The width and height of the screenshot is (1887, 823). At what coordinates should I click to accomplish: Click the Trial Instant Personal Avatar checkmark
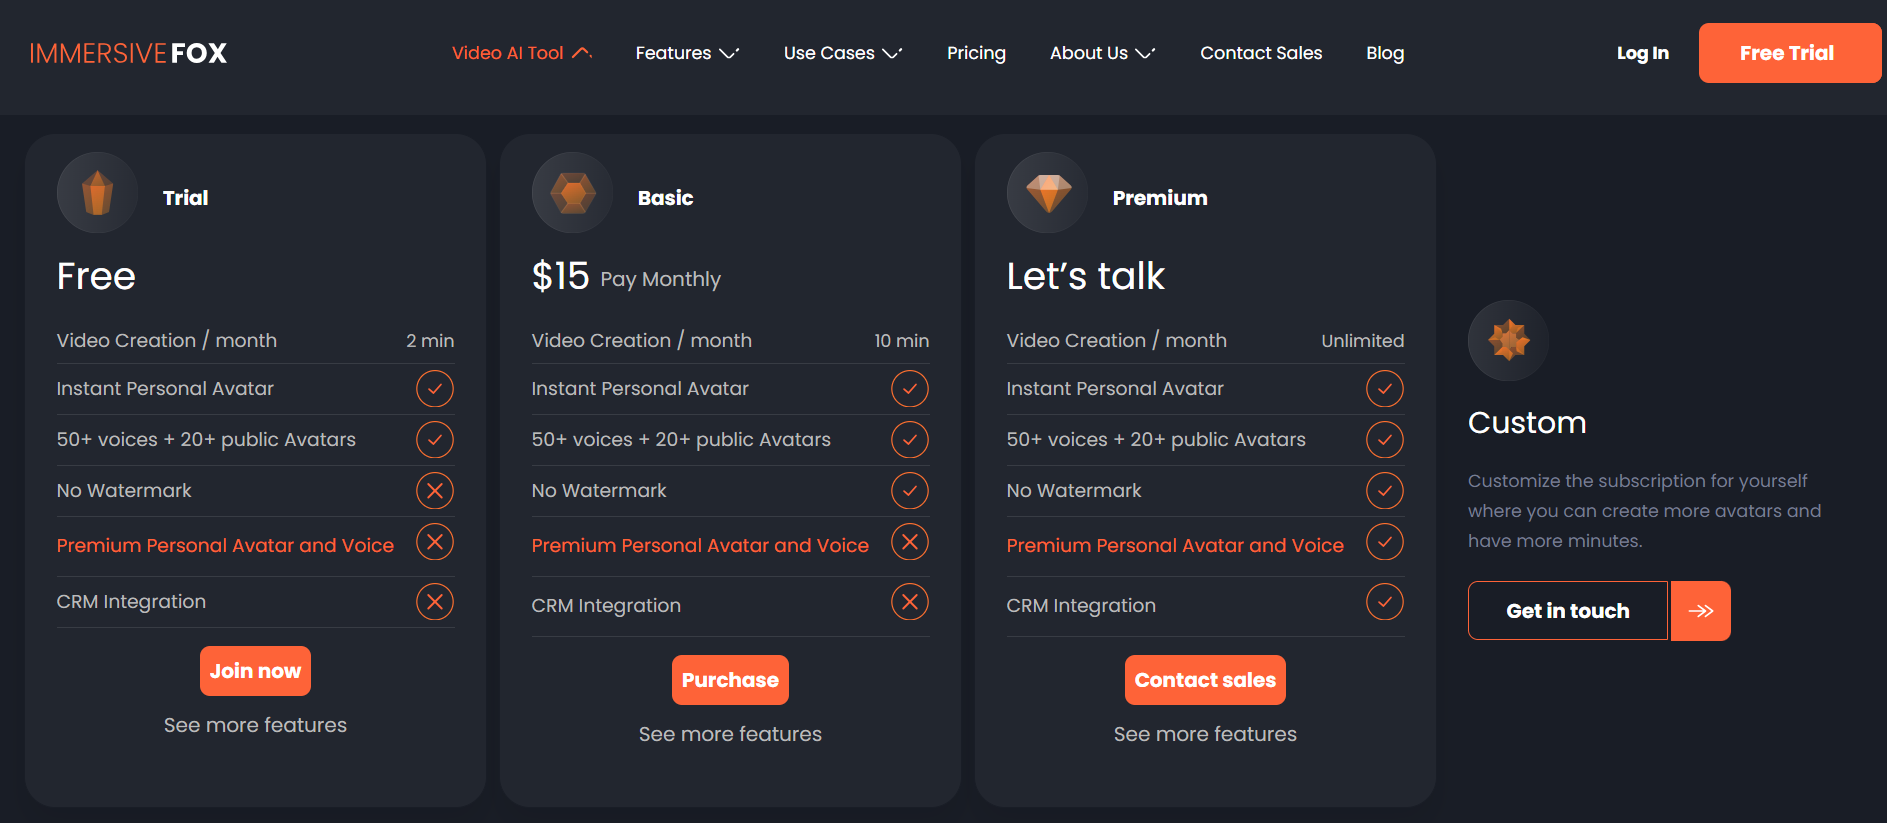[435, 389]
